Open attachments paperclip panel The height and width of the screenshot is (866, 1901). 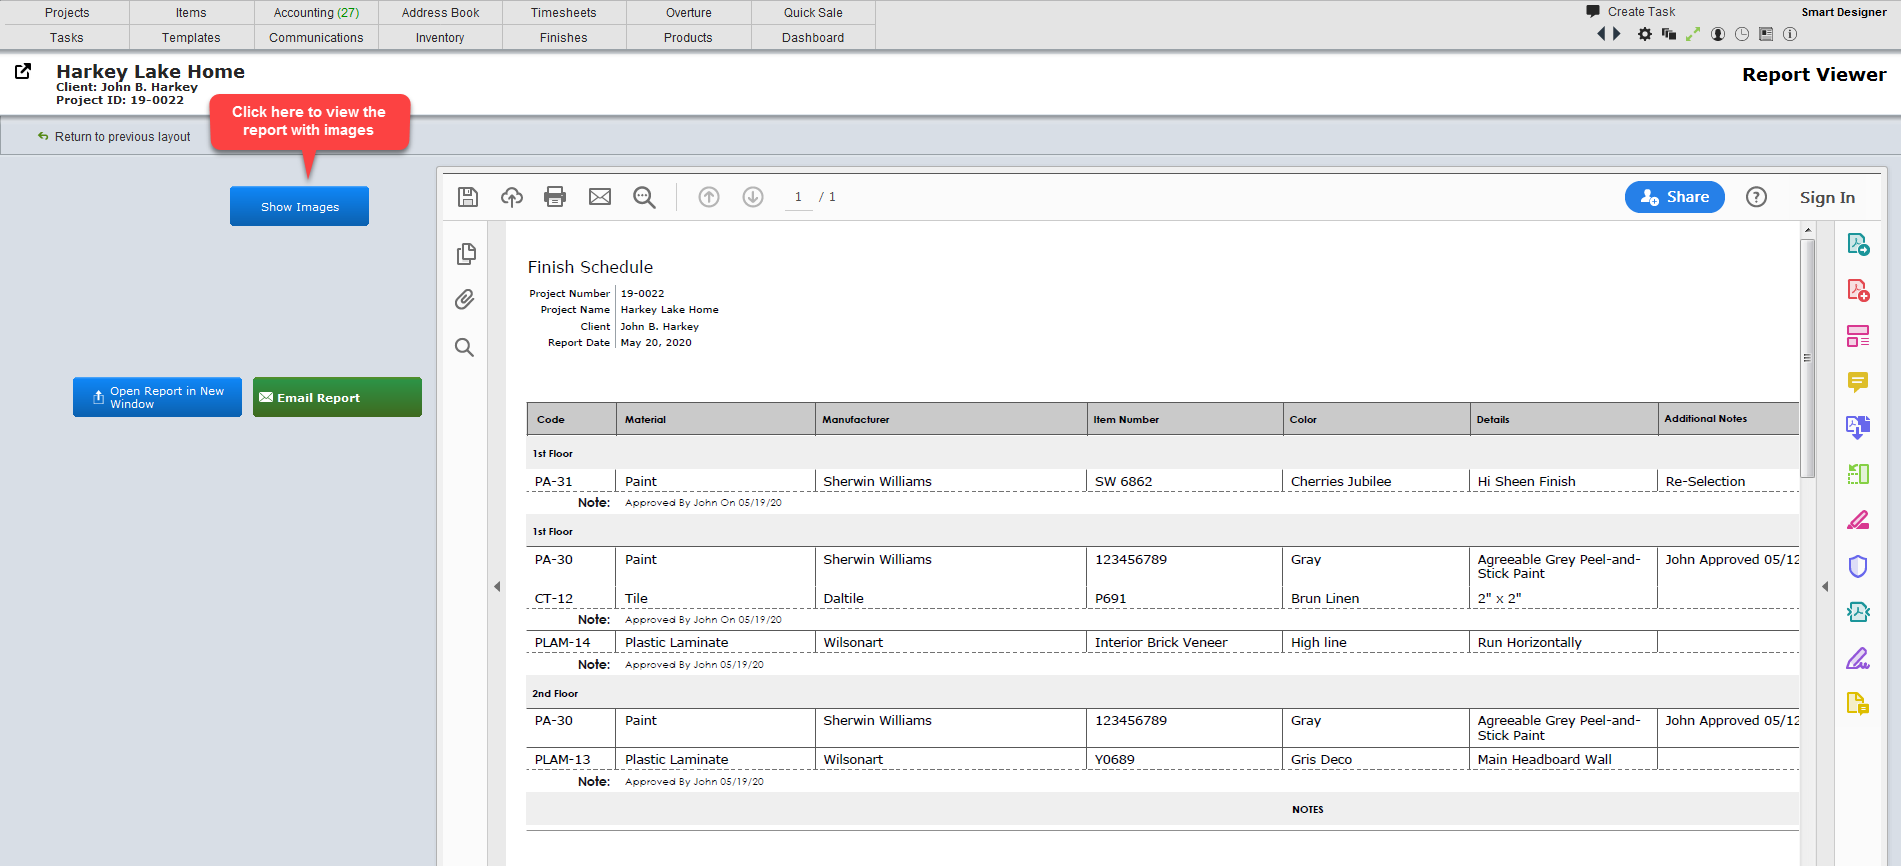click(x=465, y=300)
